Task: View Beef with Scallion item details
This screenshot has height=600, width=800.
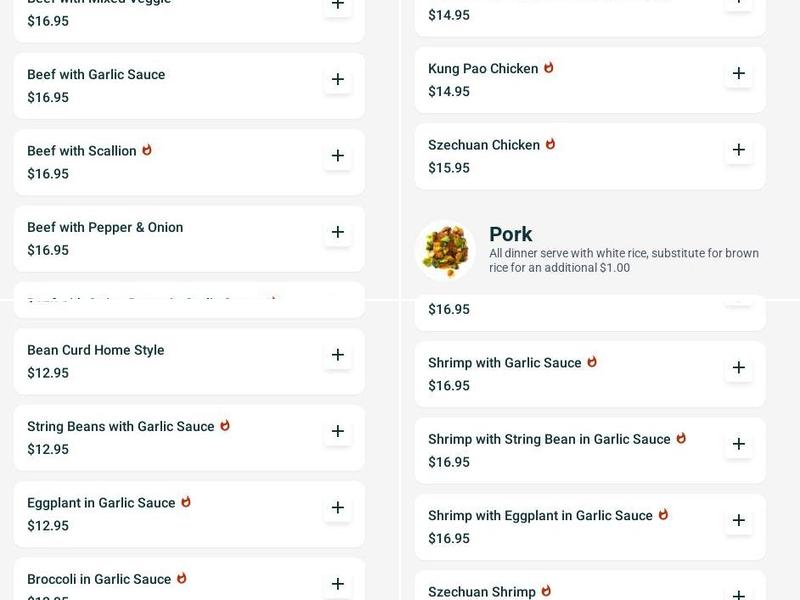Action: 82,151
